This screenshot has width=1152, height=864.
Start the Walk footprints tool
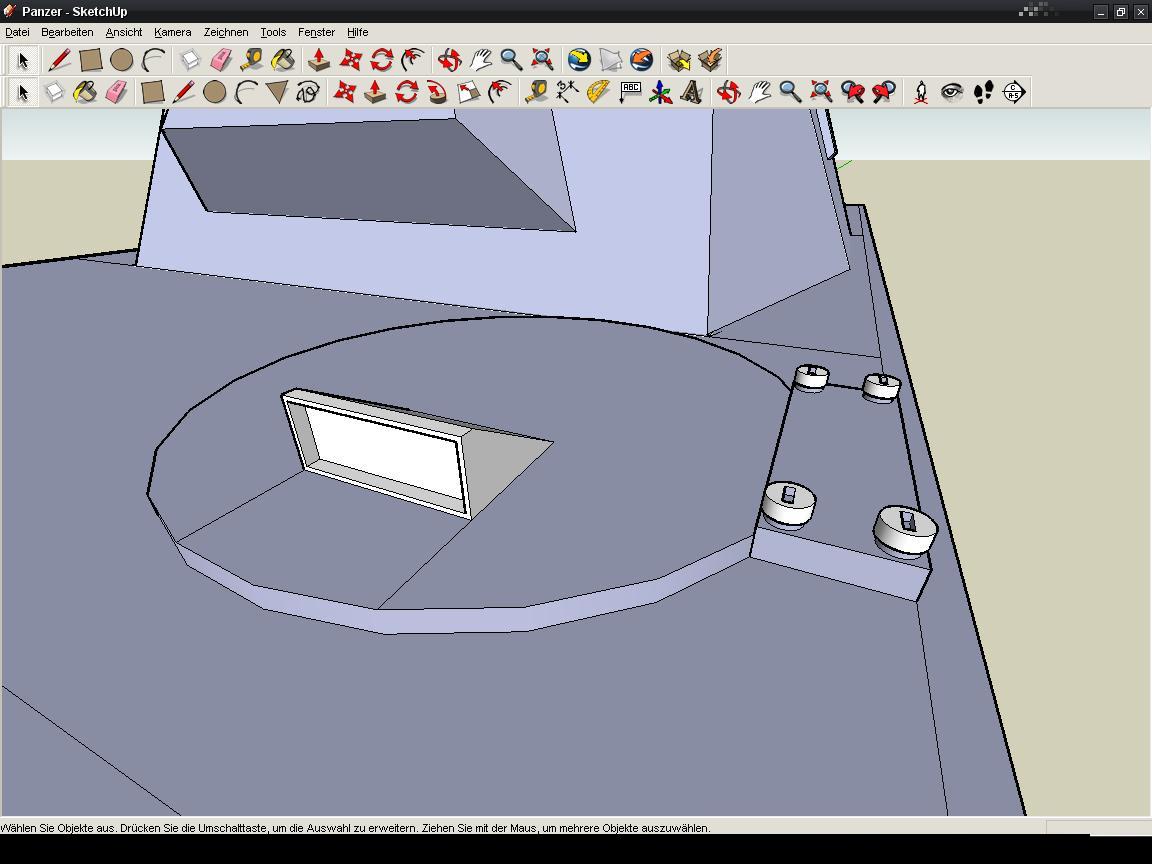coord(983,93)
